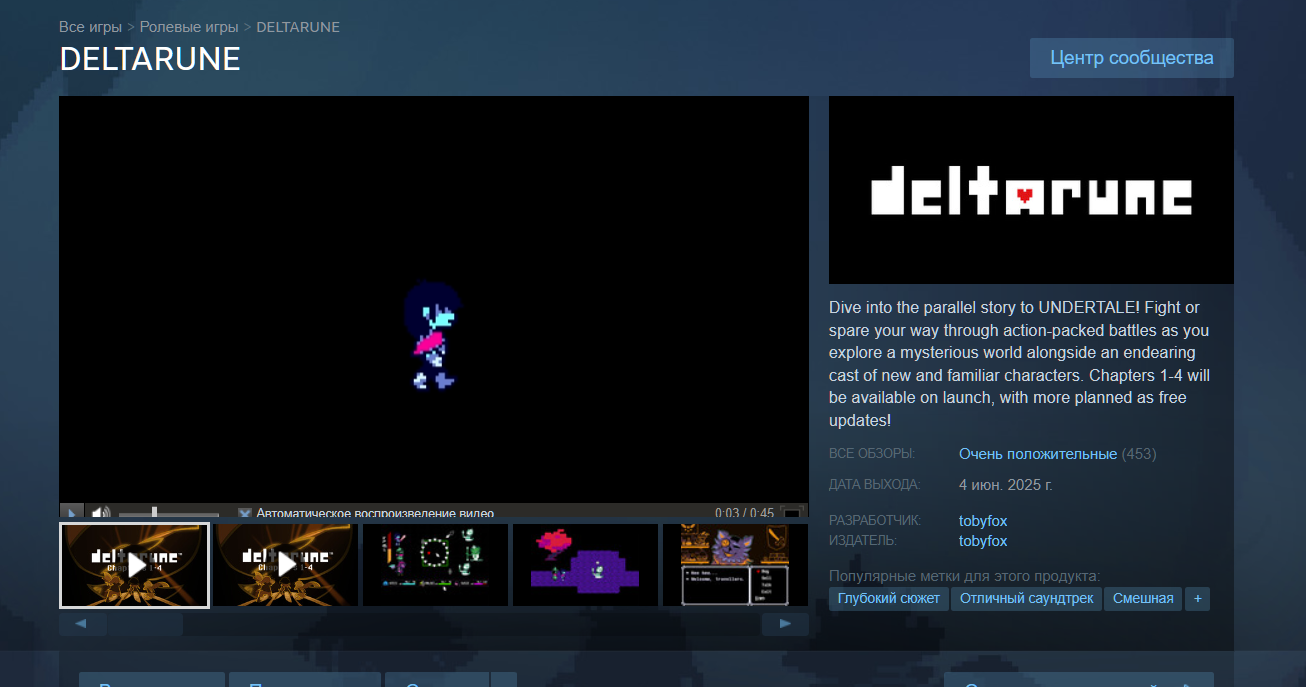This screenshot has height=687, width=1306.
Task: Open the purple platform screenshot thumbnail
Action: pos(585,565)
